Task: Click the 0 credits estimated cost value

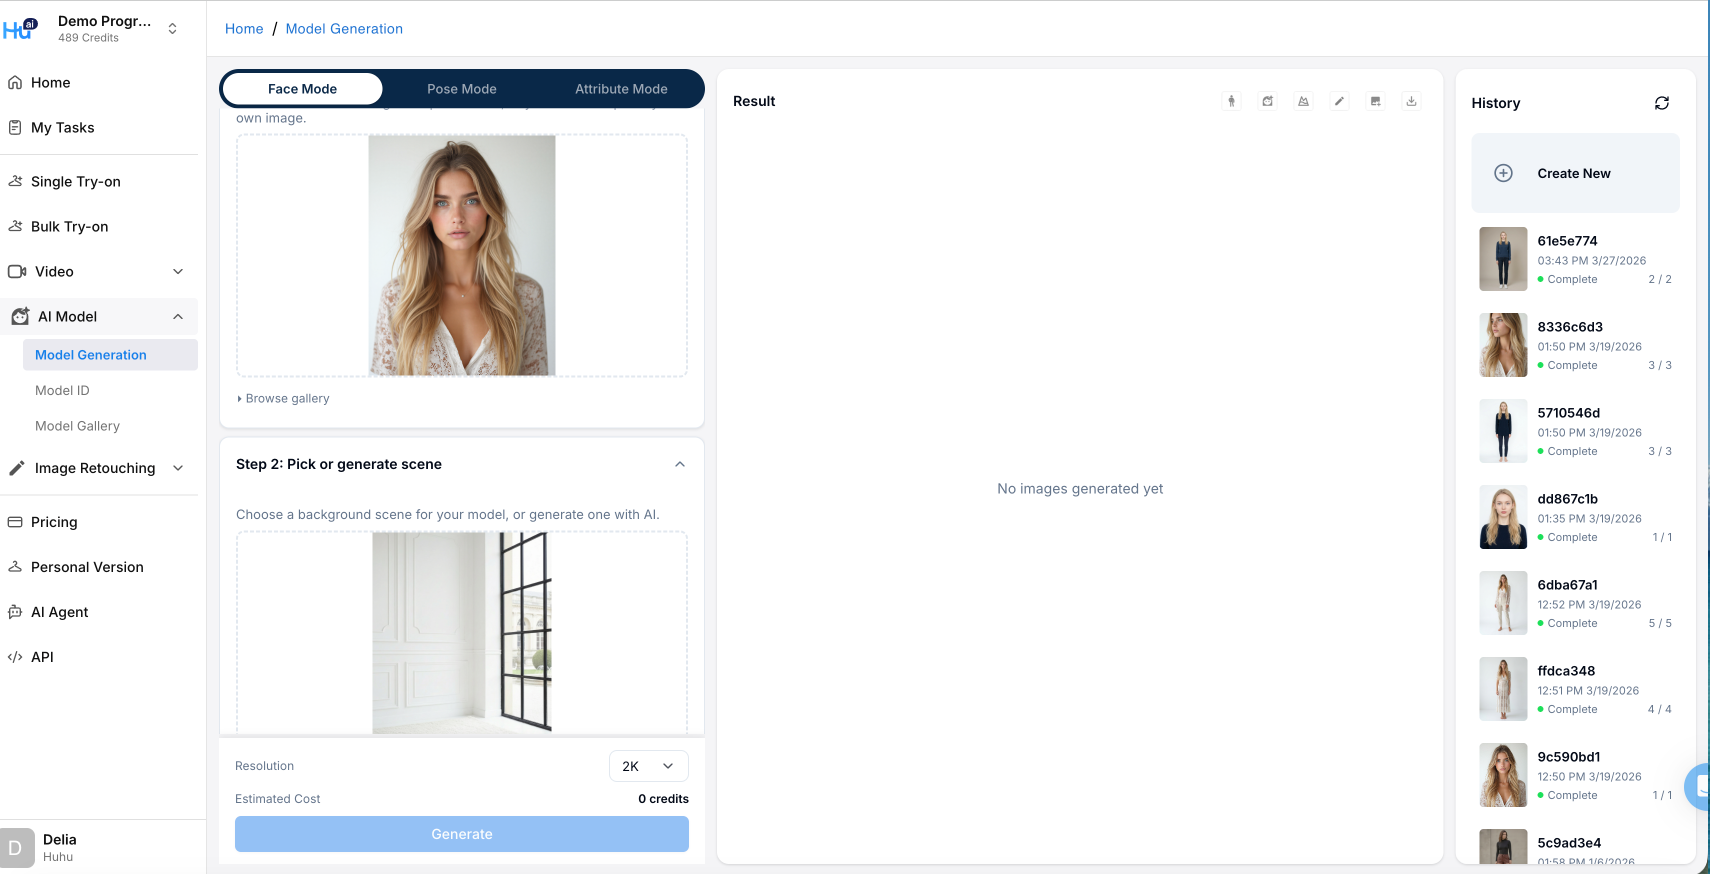Action: (663, 799)
